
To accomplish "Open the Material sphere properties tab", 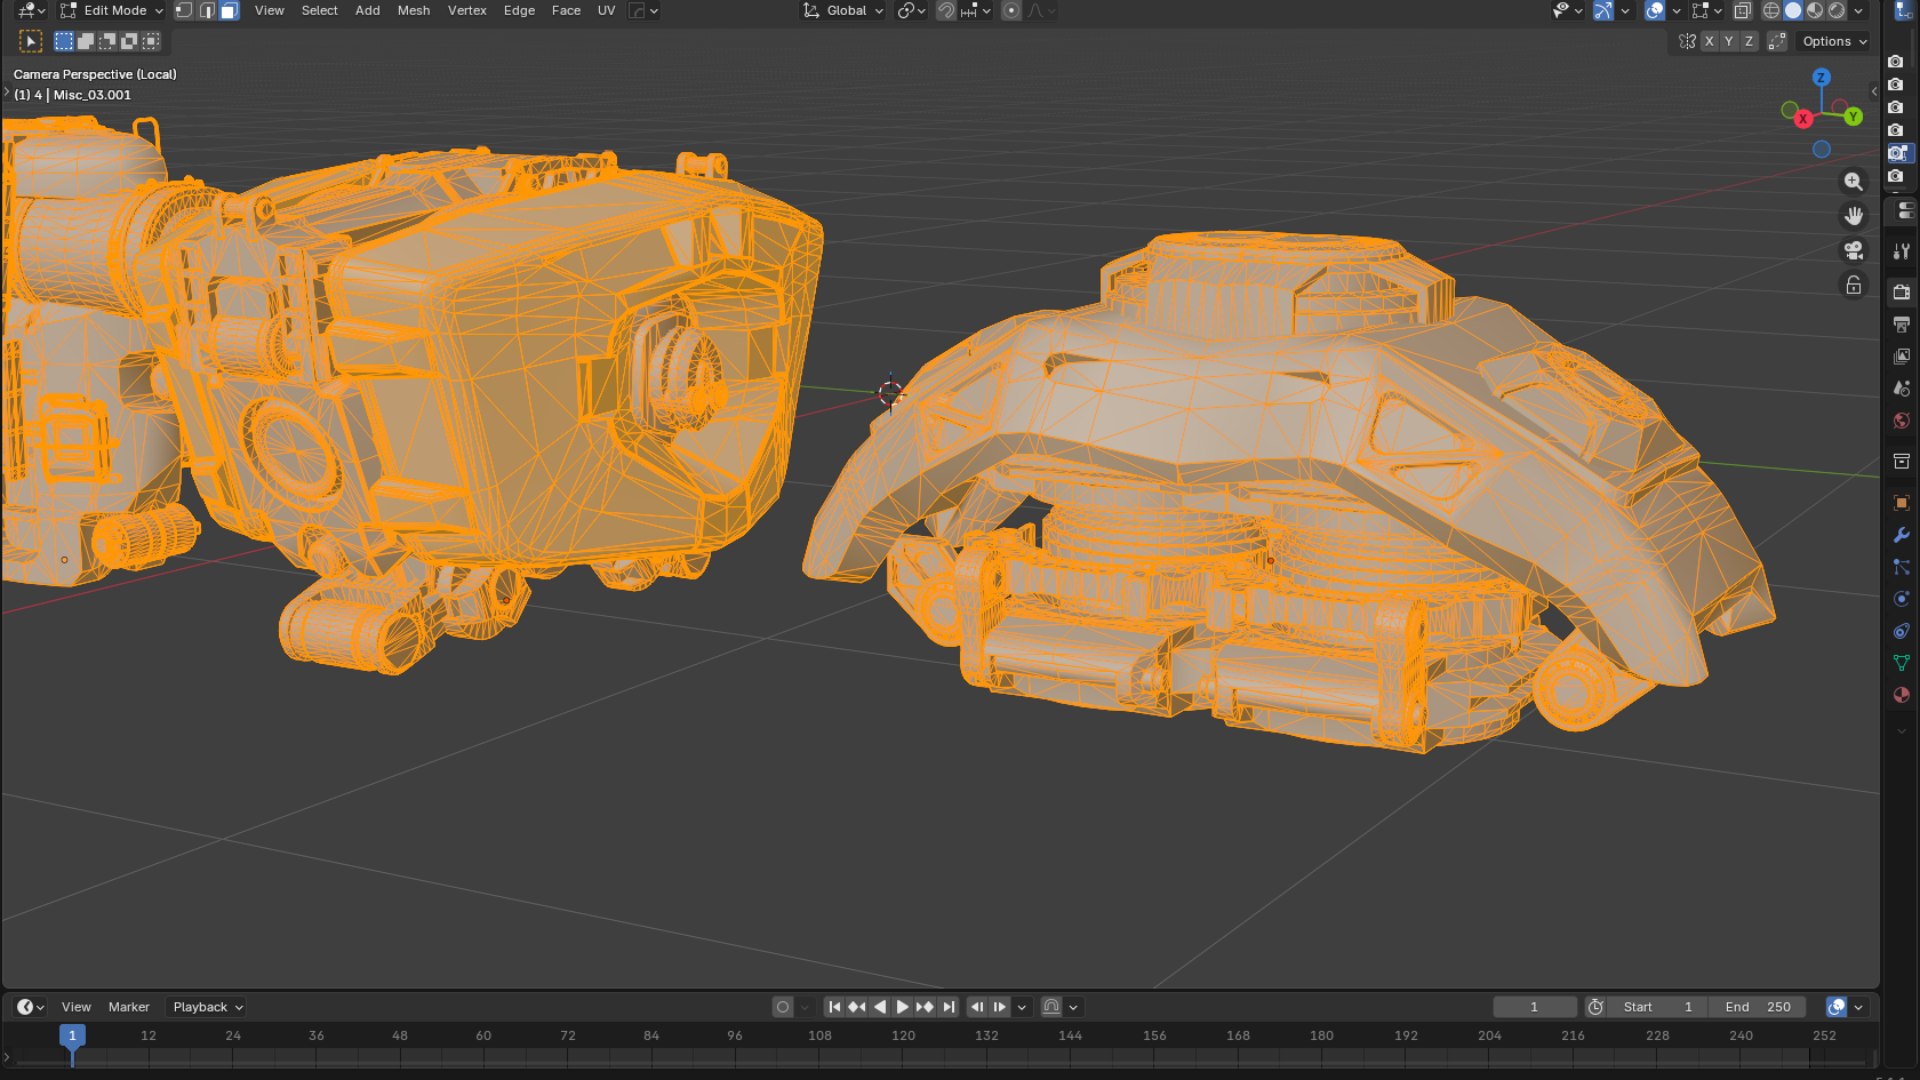I will coord(1901,695).
